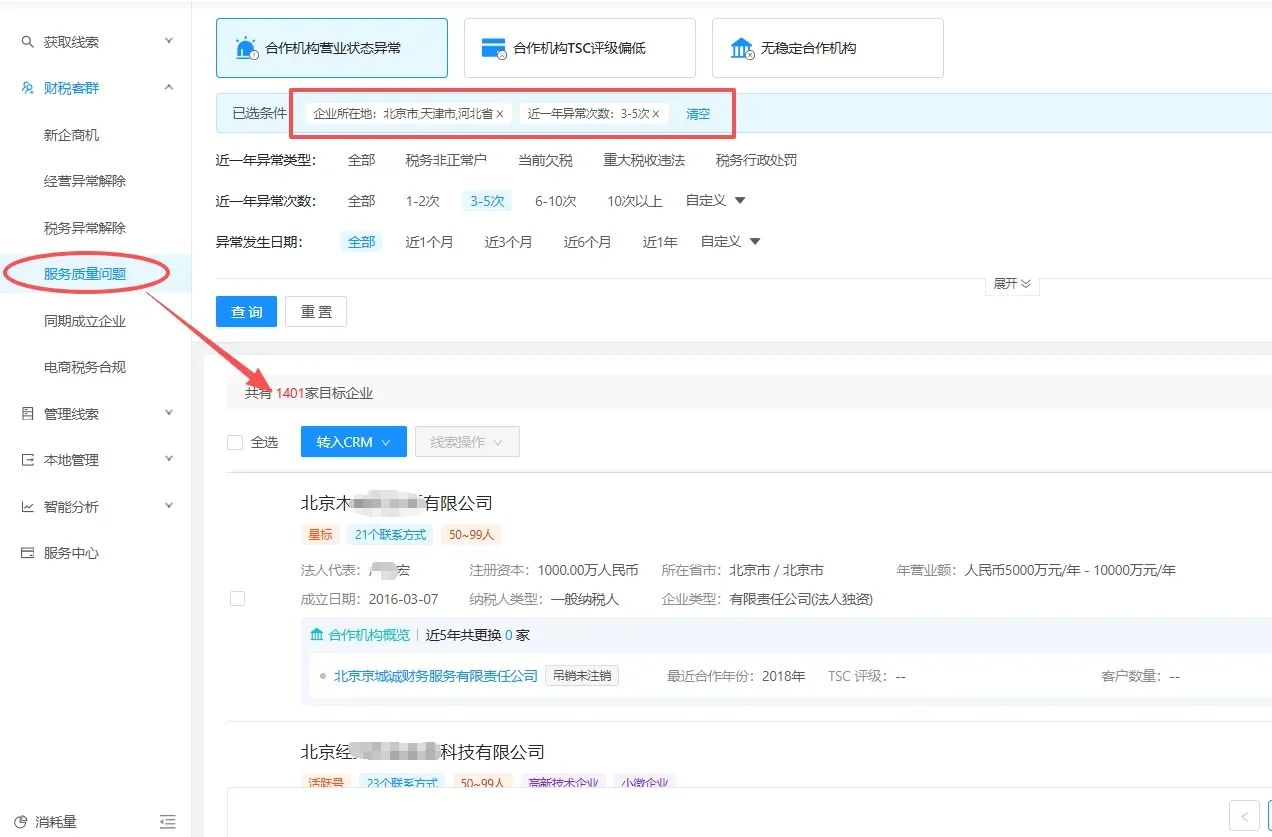
Task: Select 全部 for 近一年异常类型
Action: pos(361,160)
